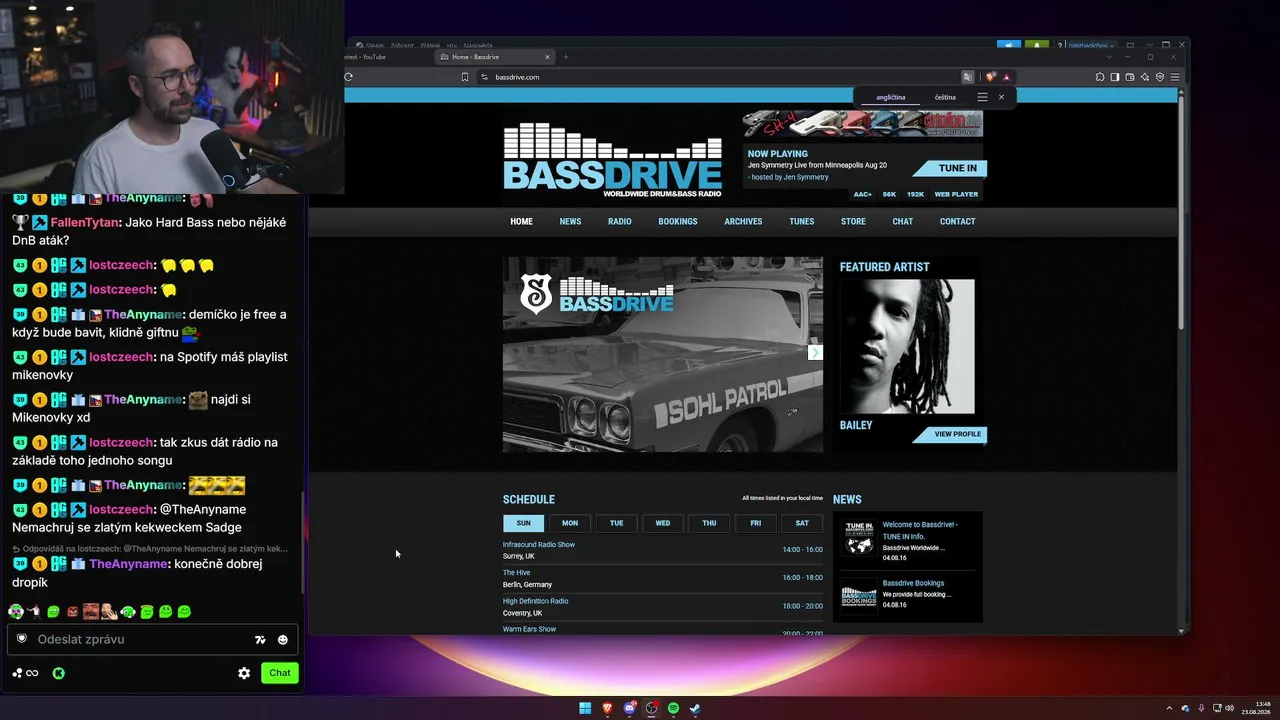Select the AAC+ stream option
The height and width of the screenshot is (720, 1280).
(862, 194)
